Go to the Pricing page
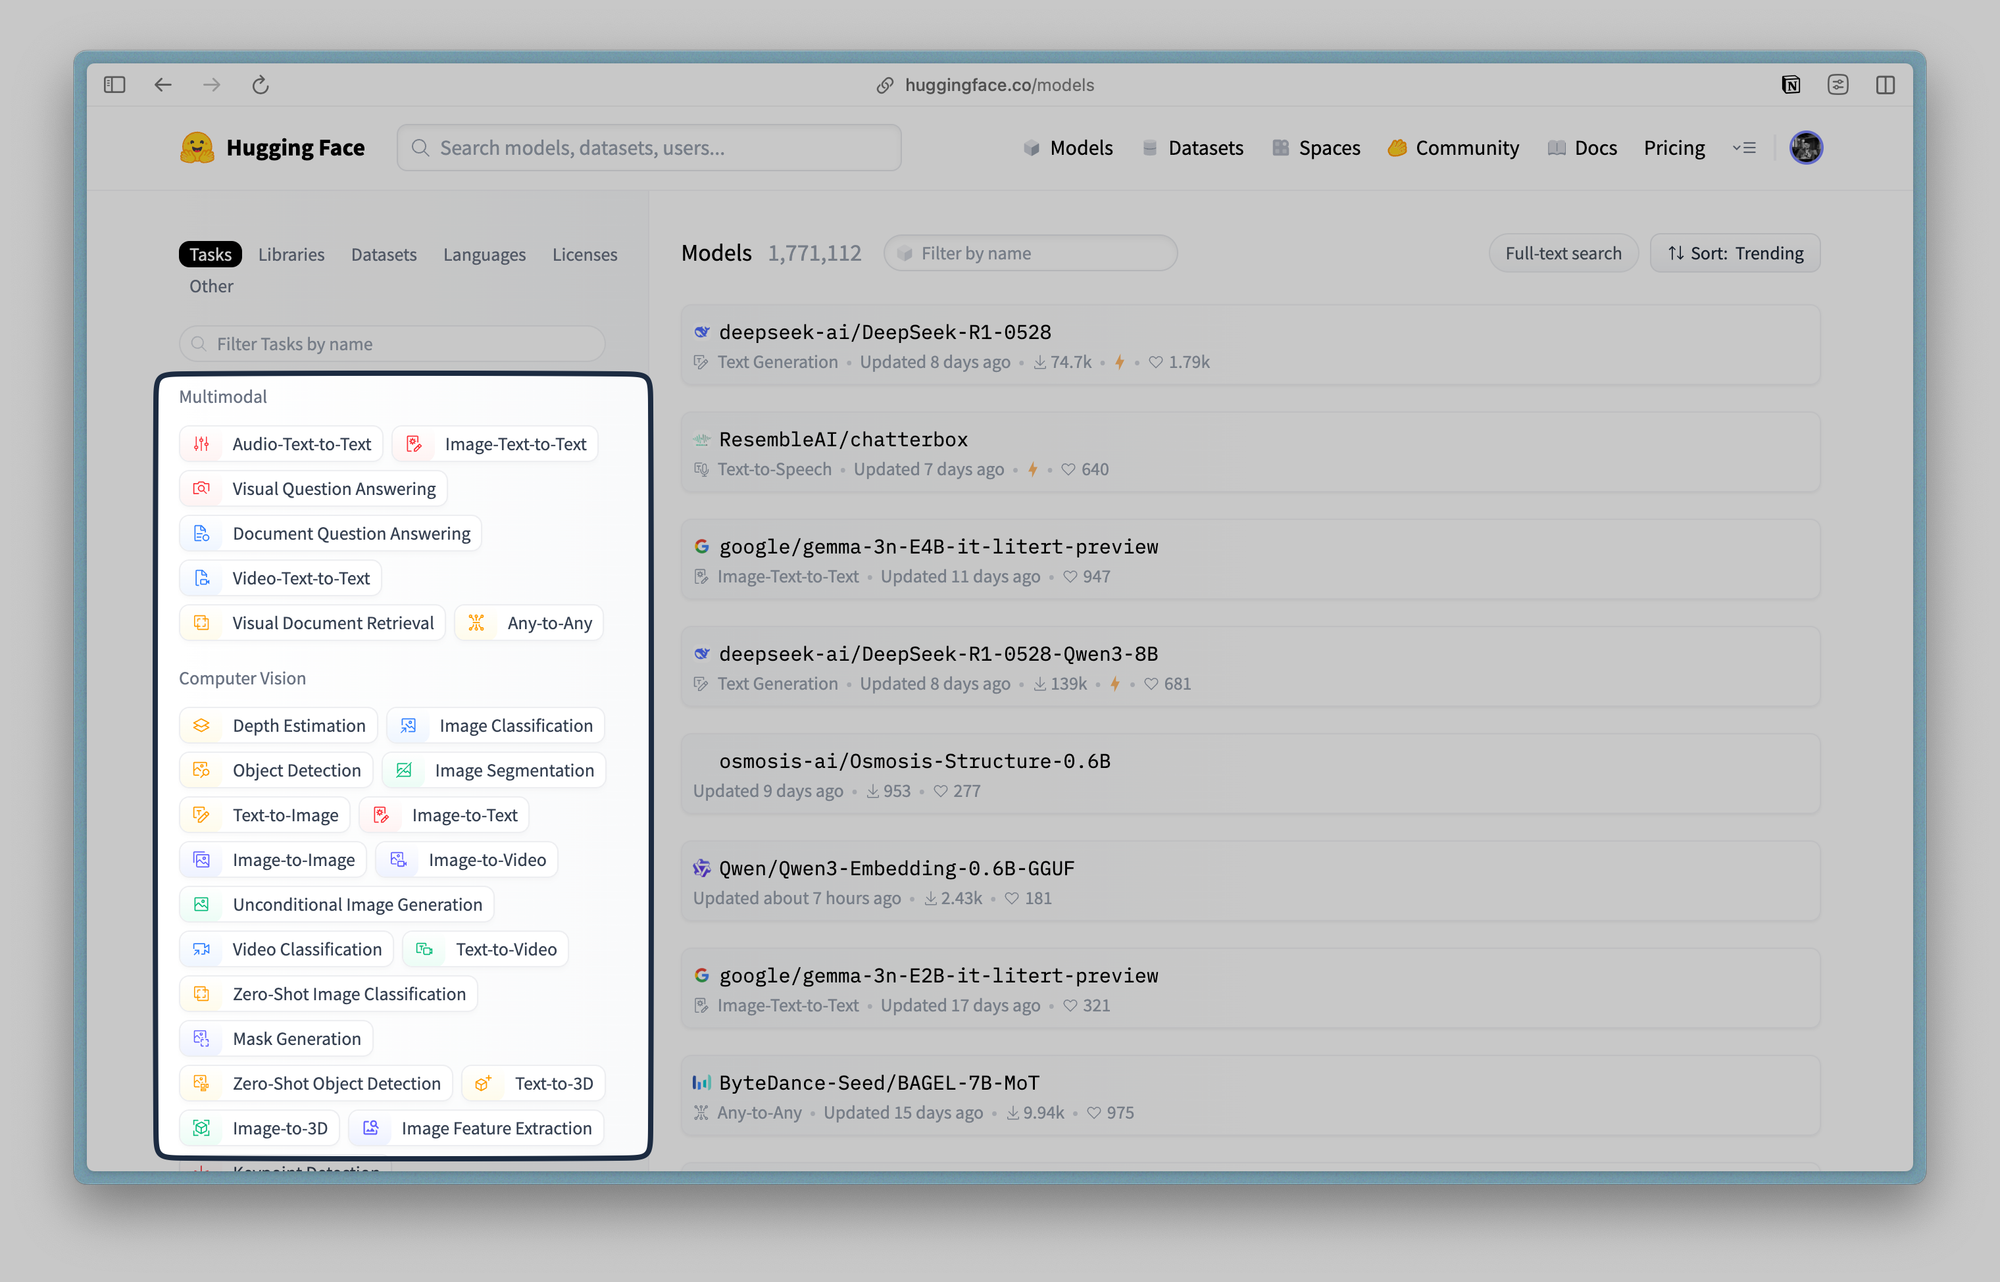2000x1282 pixels. [x=1674, y=148]
